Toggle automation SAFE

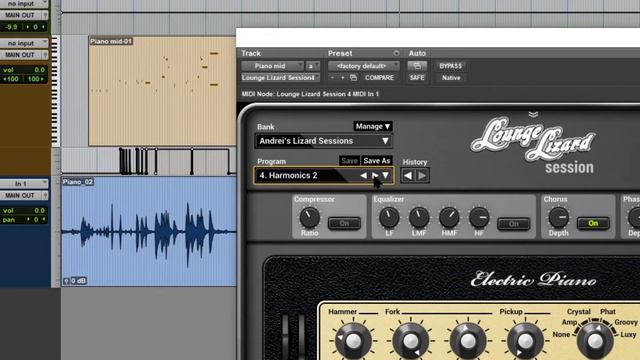[417, 78]
